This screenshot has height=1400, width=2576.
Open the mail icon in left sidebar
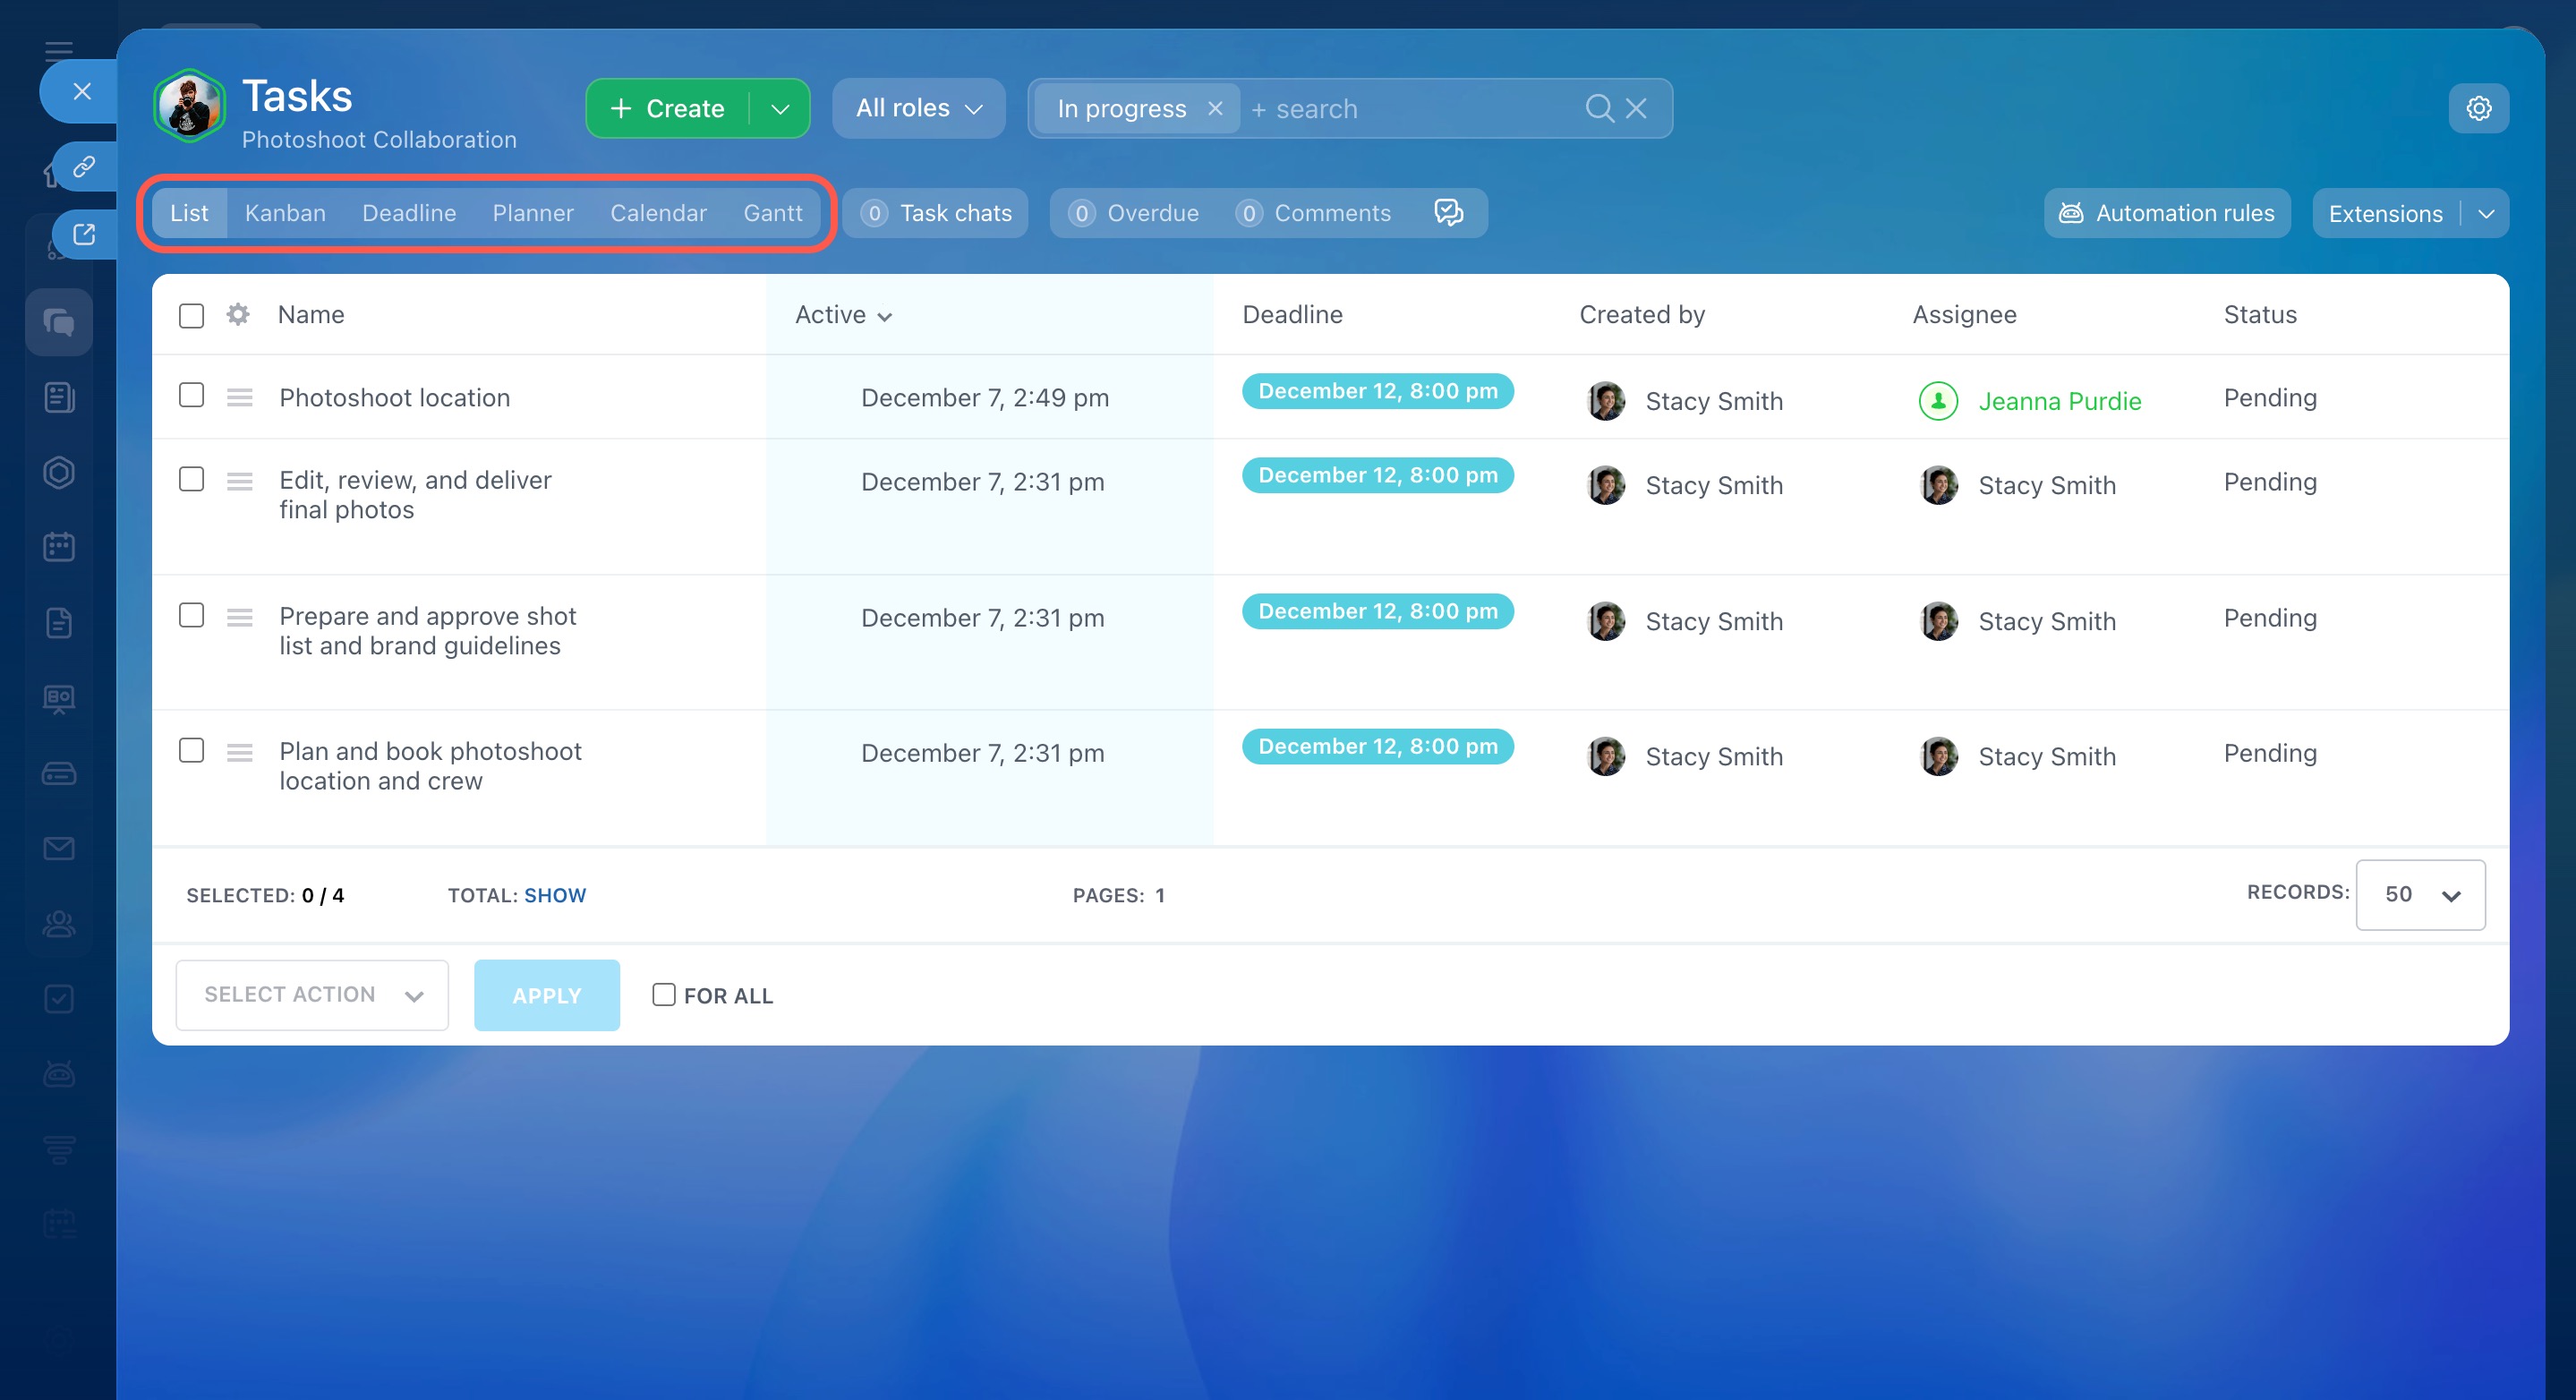(59, 848)
